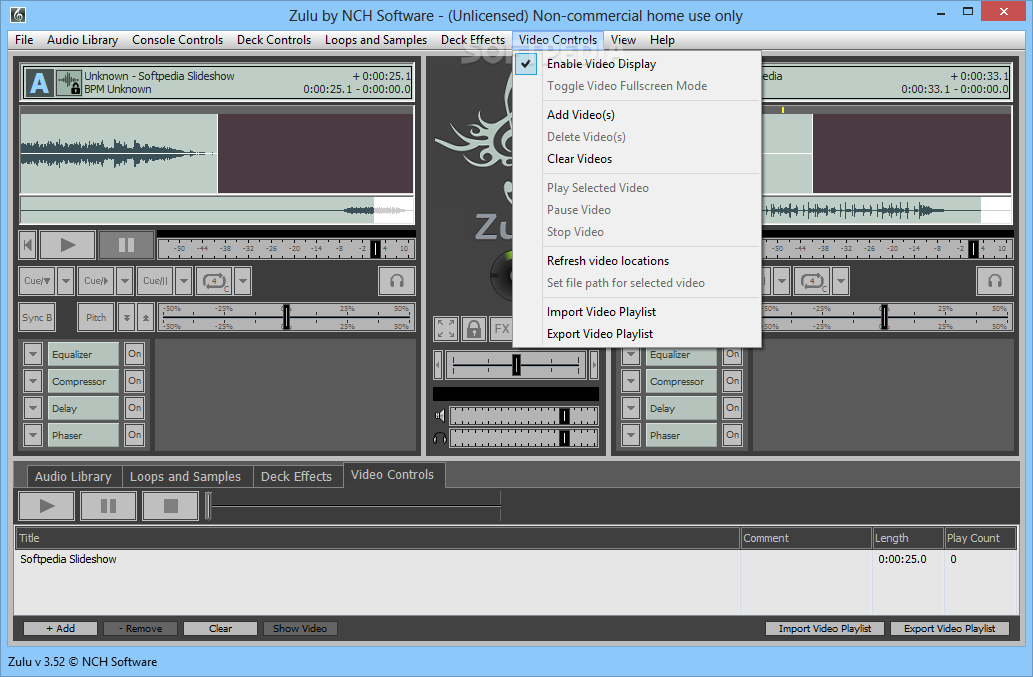Click the master volume speaker icon
The width and height of the screenshot is (1033, 677).
pos(440,416)
